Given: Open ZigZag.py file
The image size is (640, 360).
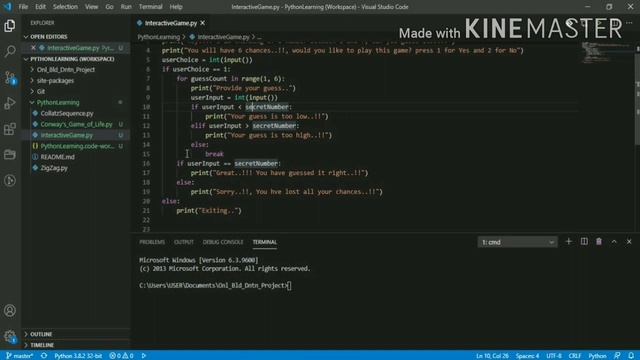Looking at the screenshot, I should tap(54, 168).
